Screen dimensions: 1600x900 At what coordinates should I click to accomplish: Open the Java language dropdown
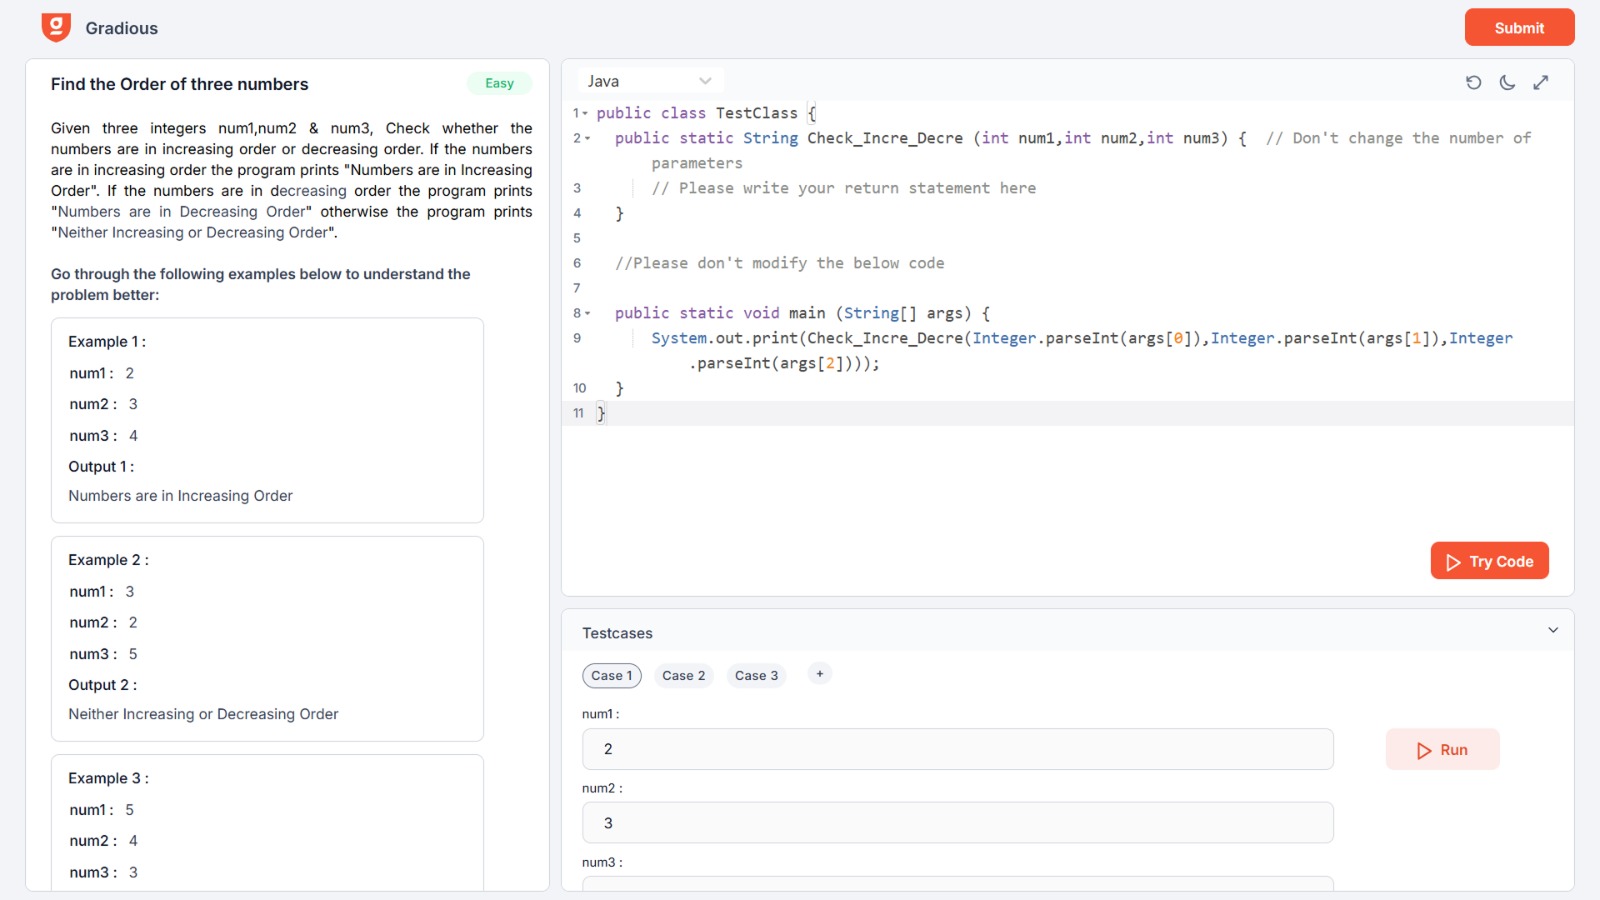tap(650, 81)
